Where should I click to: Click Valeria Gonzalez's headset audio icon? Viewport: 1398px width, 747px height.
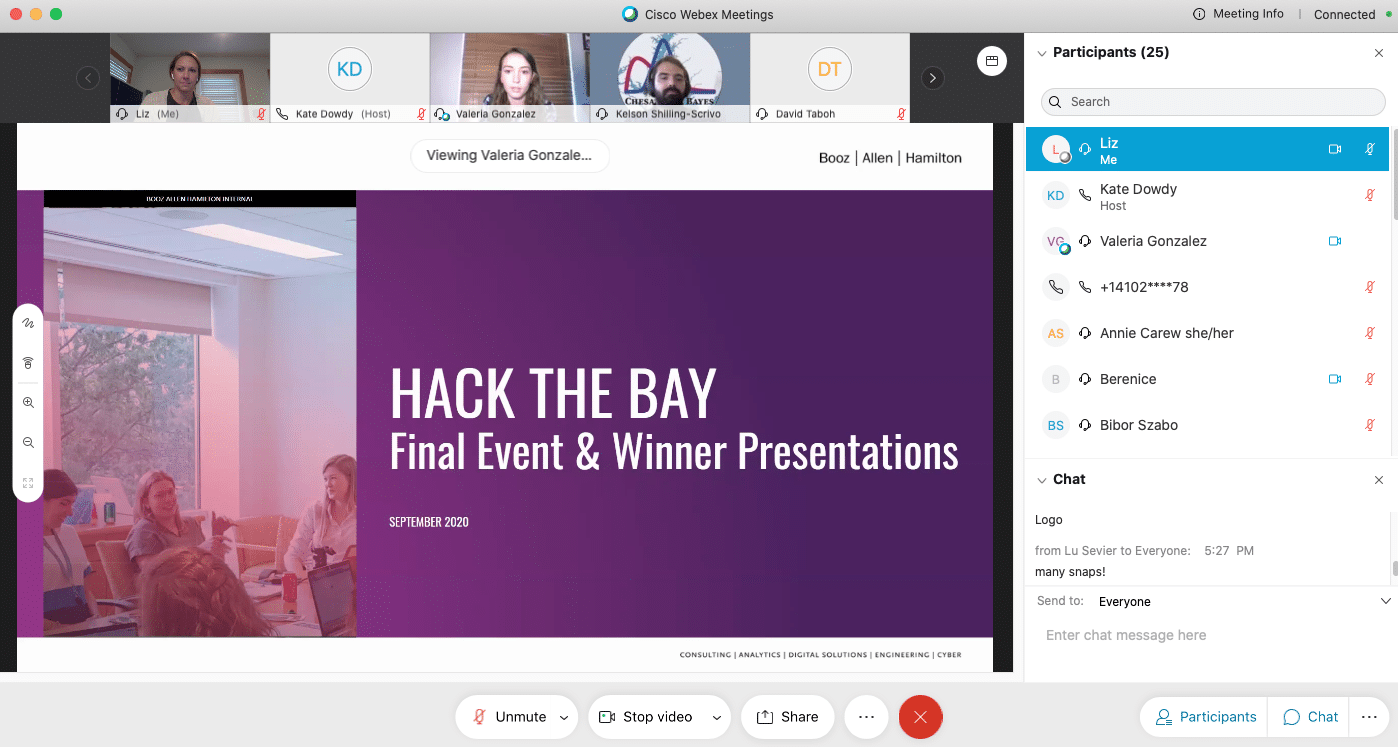click(1085, 241)
